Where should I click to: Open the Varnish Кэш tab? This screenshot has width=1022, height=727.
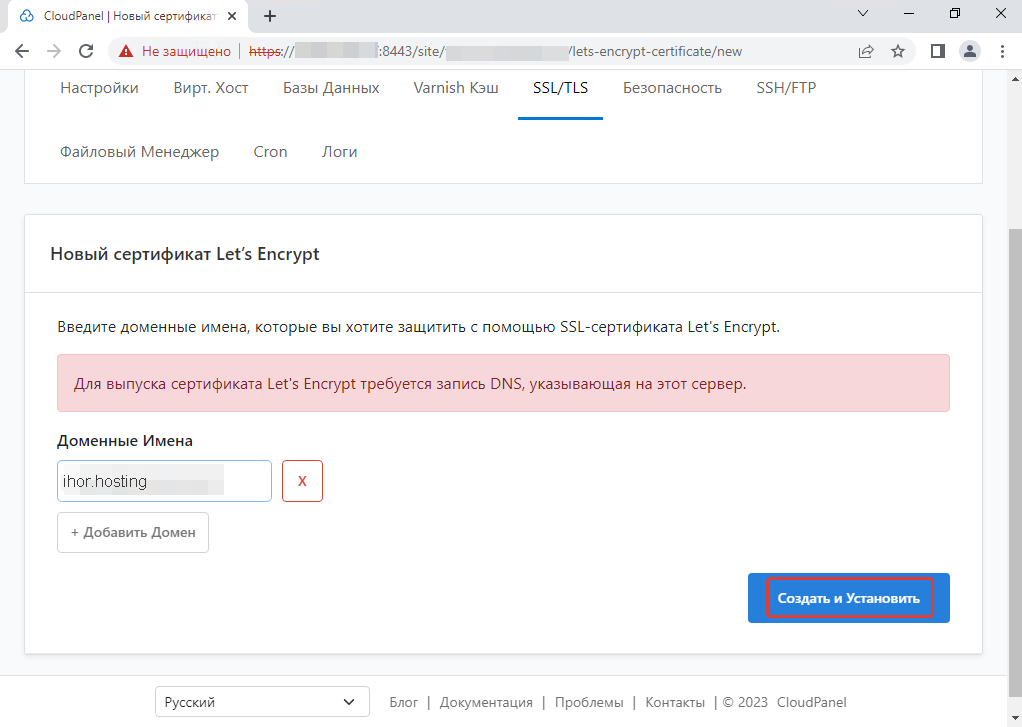tap(455, 88)
